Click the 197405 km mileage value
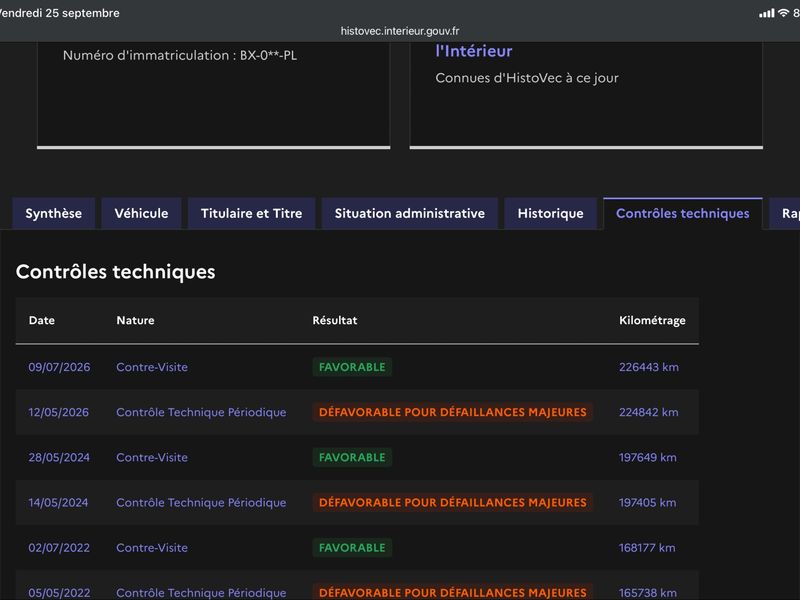The height and width of the screenshot is (600, 800). tap(647, 503)
